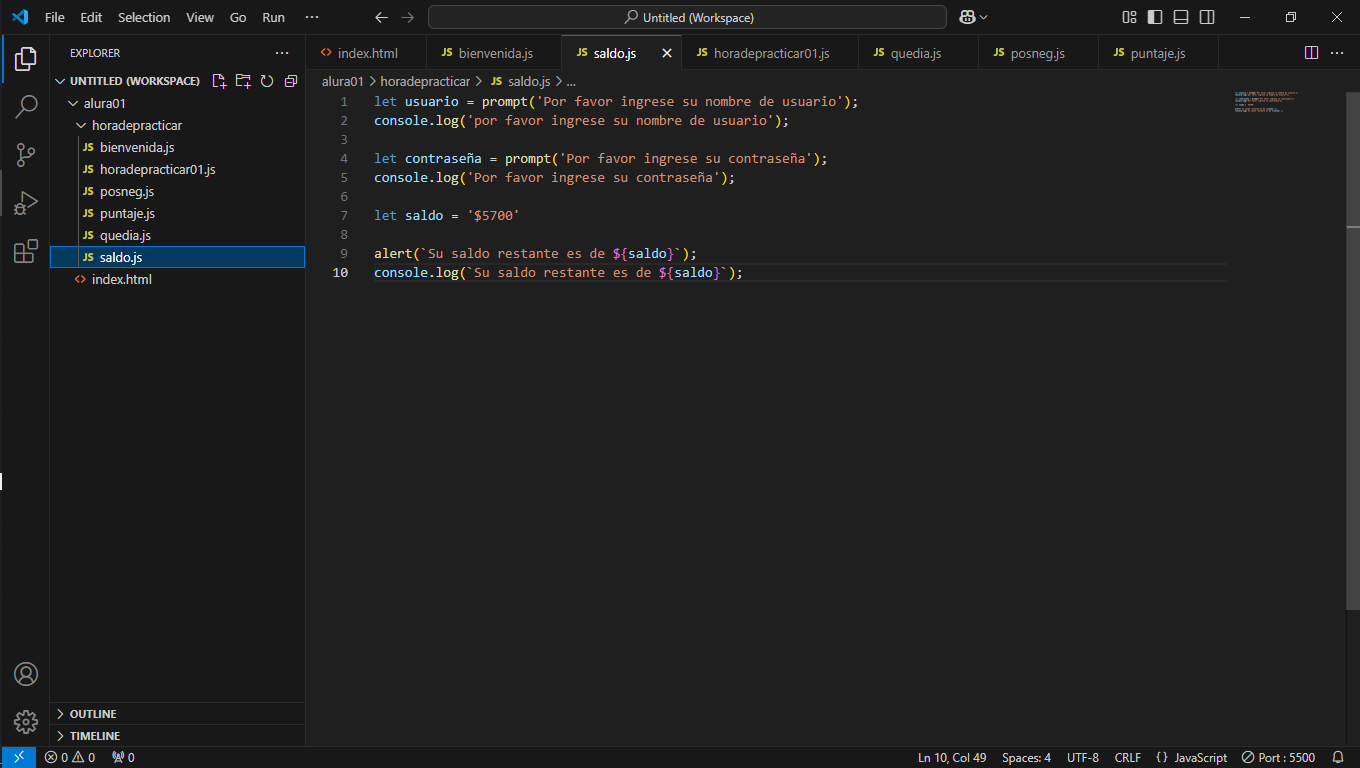Screen dimensions: 1360x768
Task: Open Explorer views and more actions
Action: [282, 53]
